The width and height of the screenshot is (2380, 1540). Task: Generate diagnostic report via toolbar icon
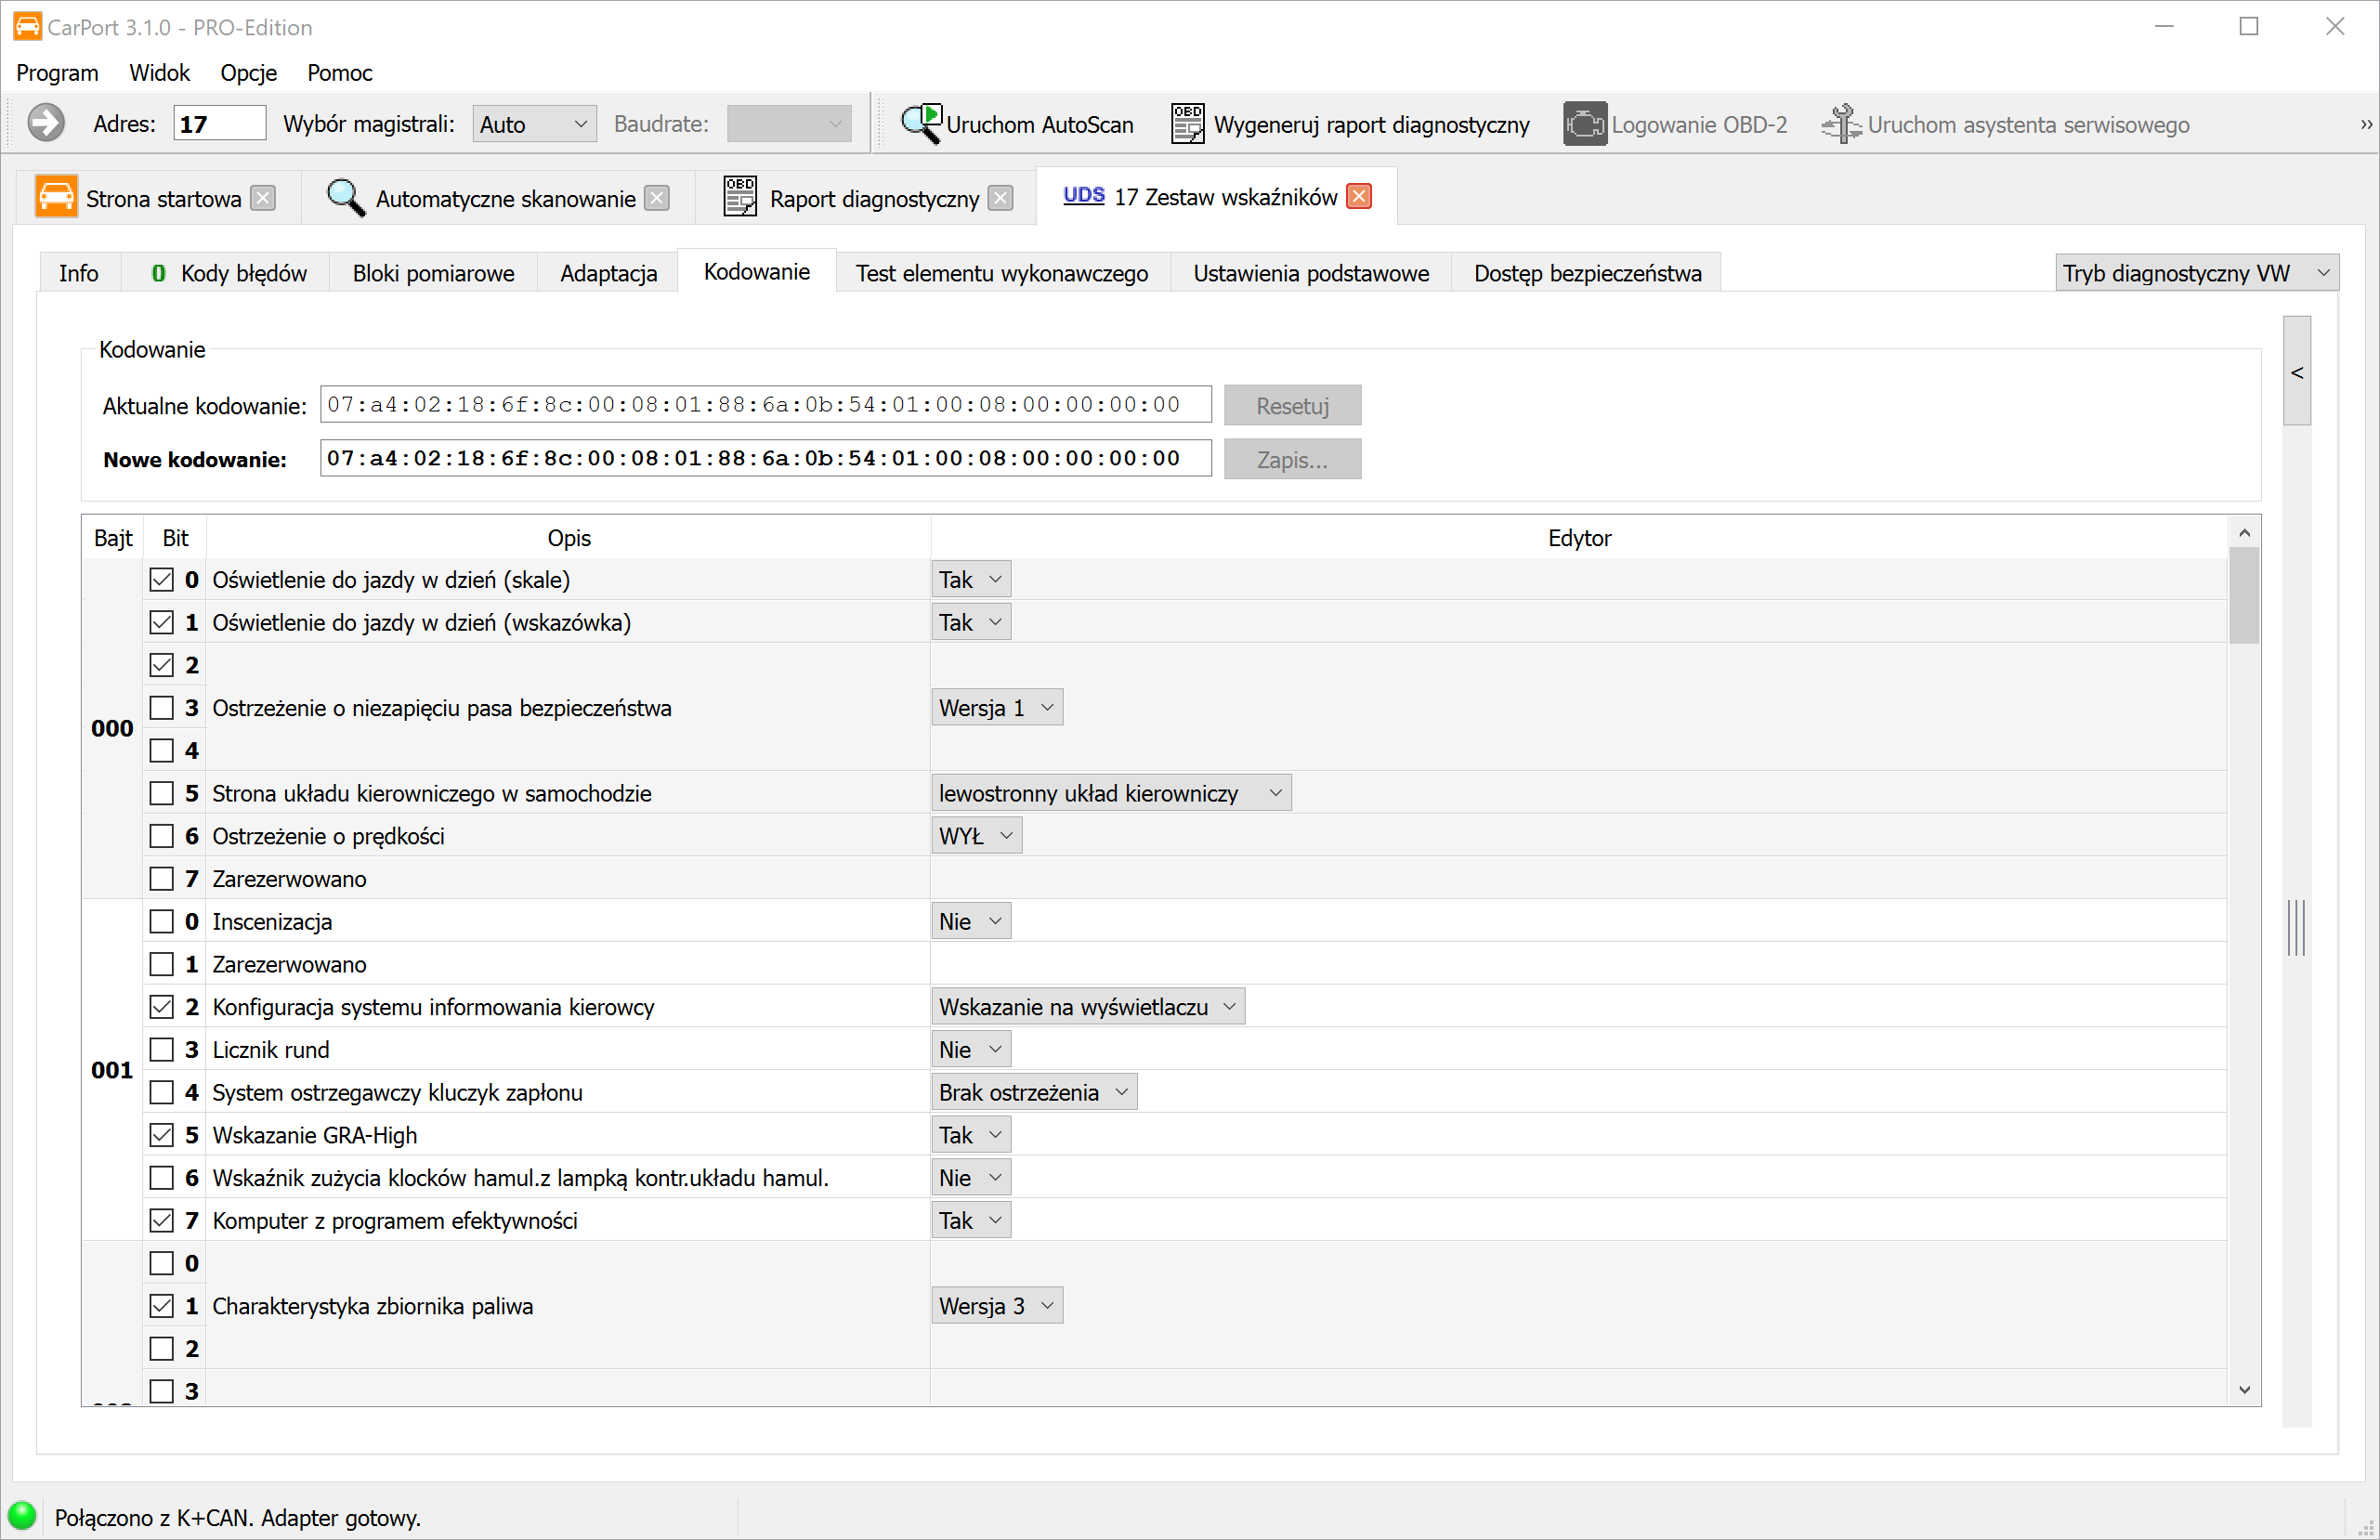coord(1187,124)
